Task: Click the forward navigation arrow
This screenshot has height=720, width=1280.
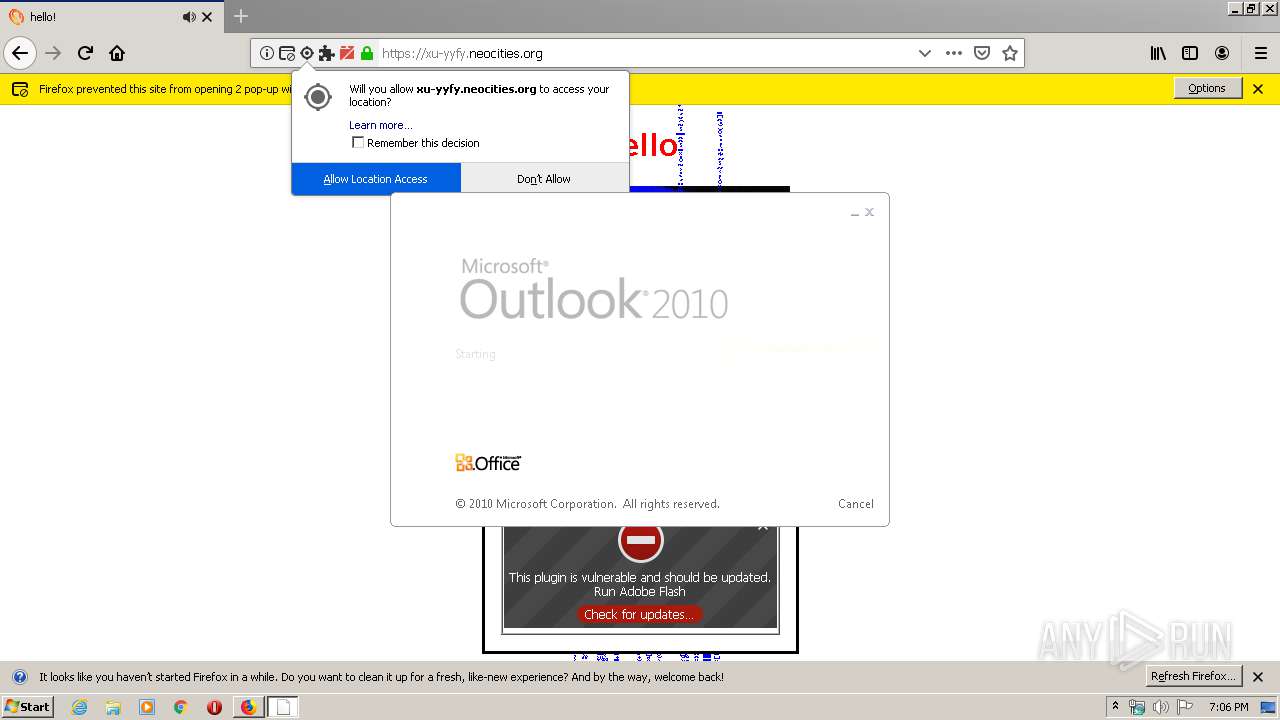Action: pyautogui.click(x=53, y=53)
